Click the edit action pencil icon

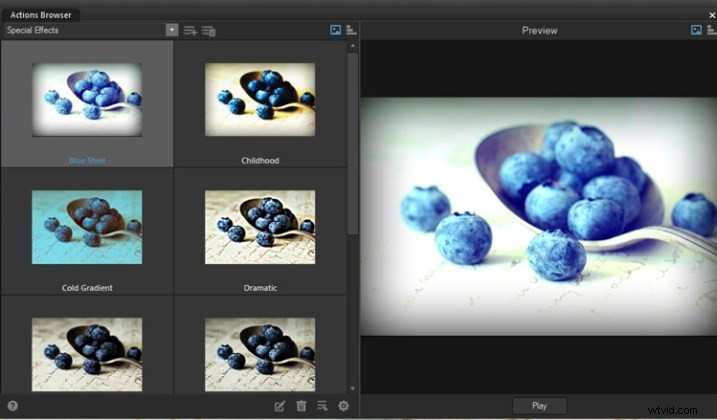pos(280,406)
